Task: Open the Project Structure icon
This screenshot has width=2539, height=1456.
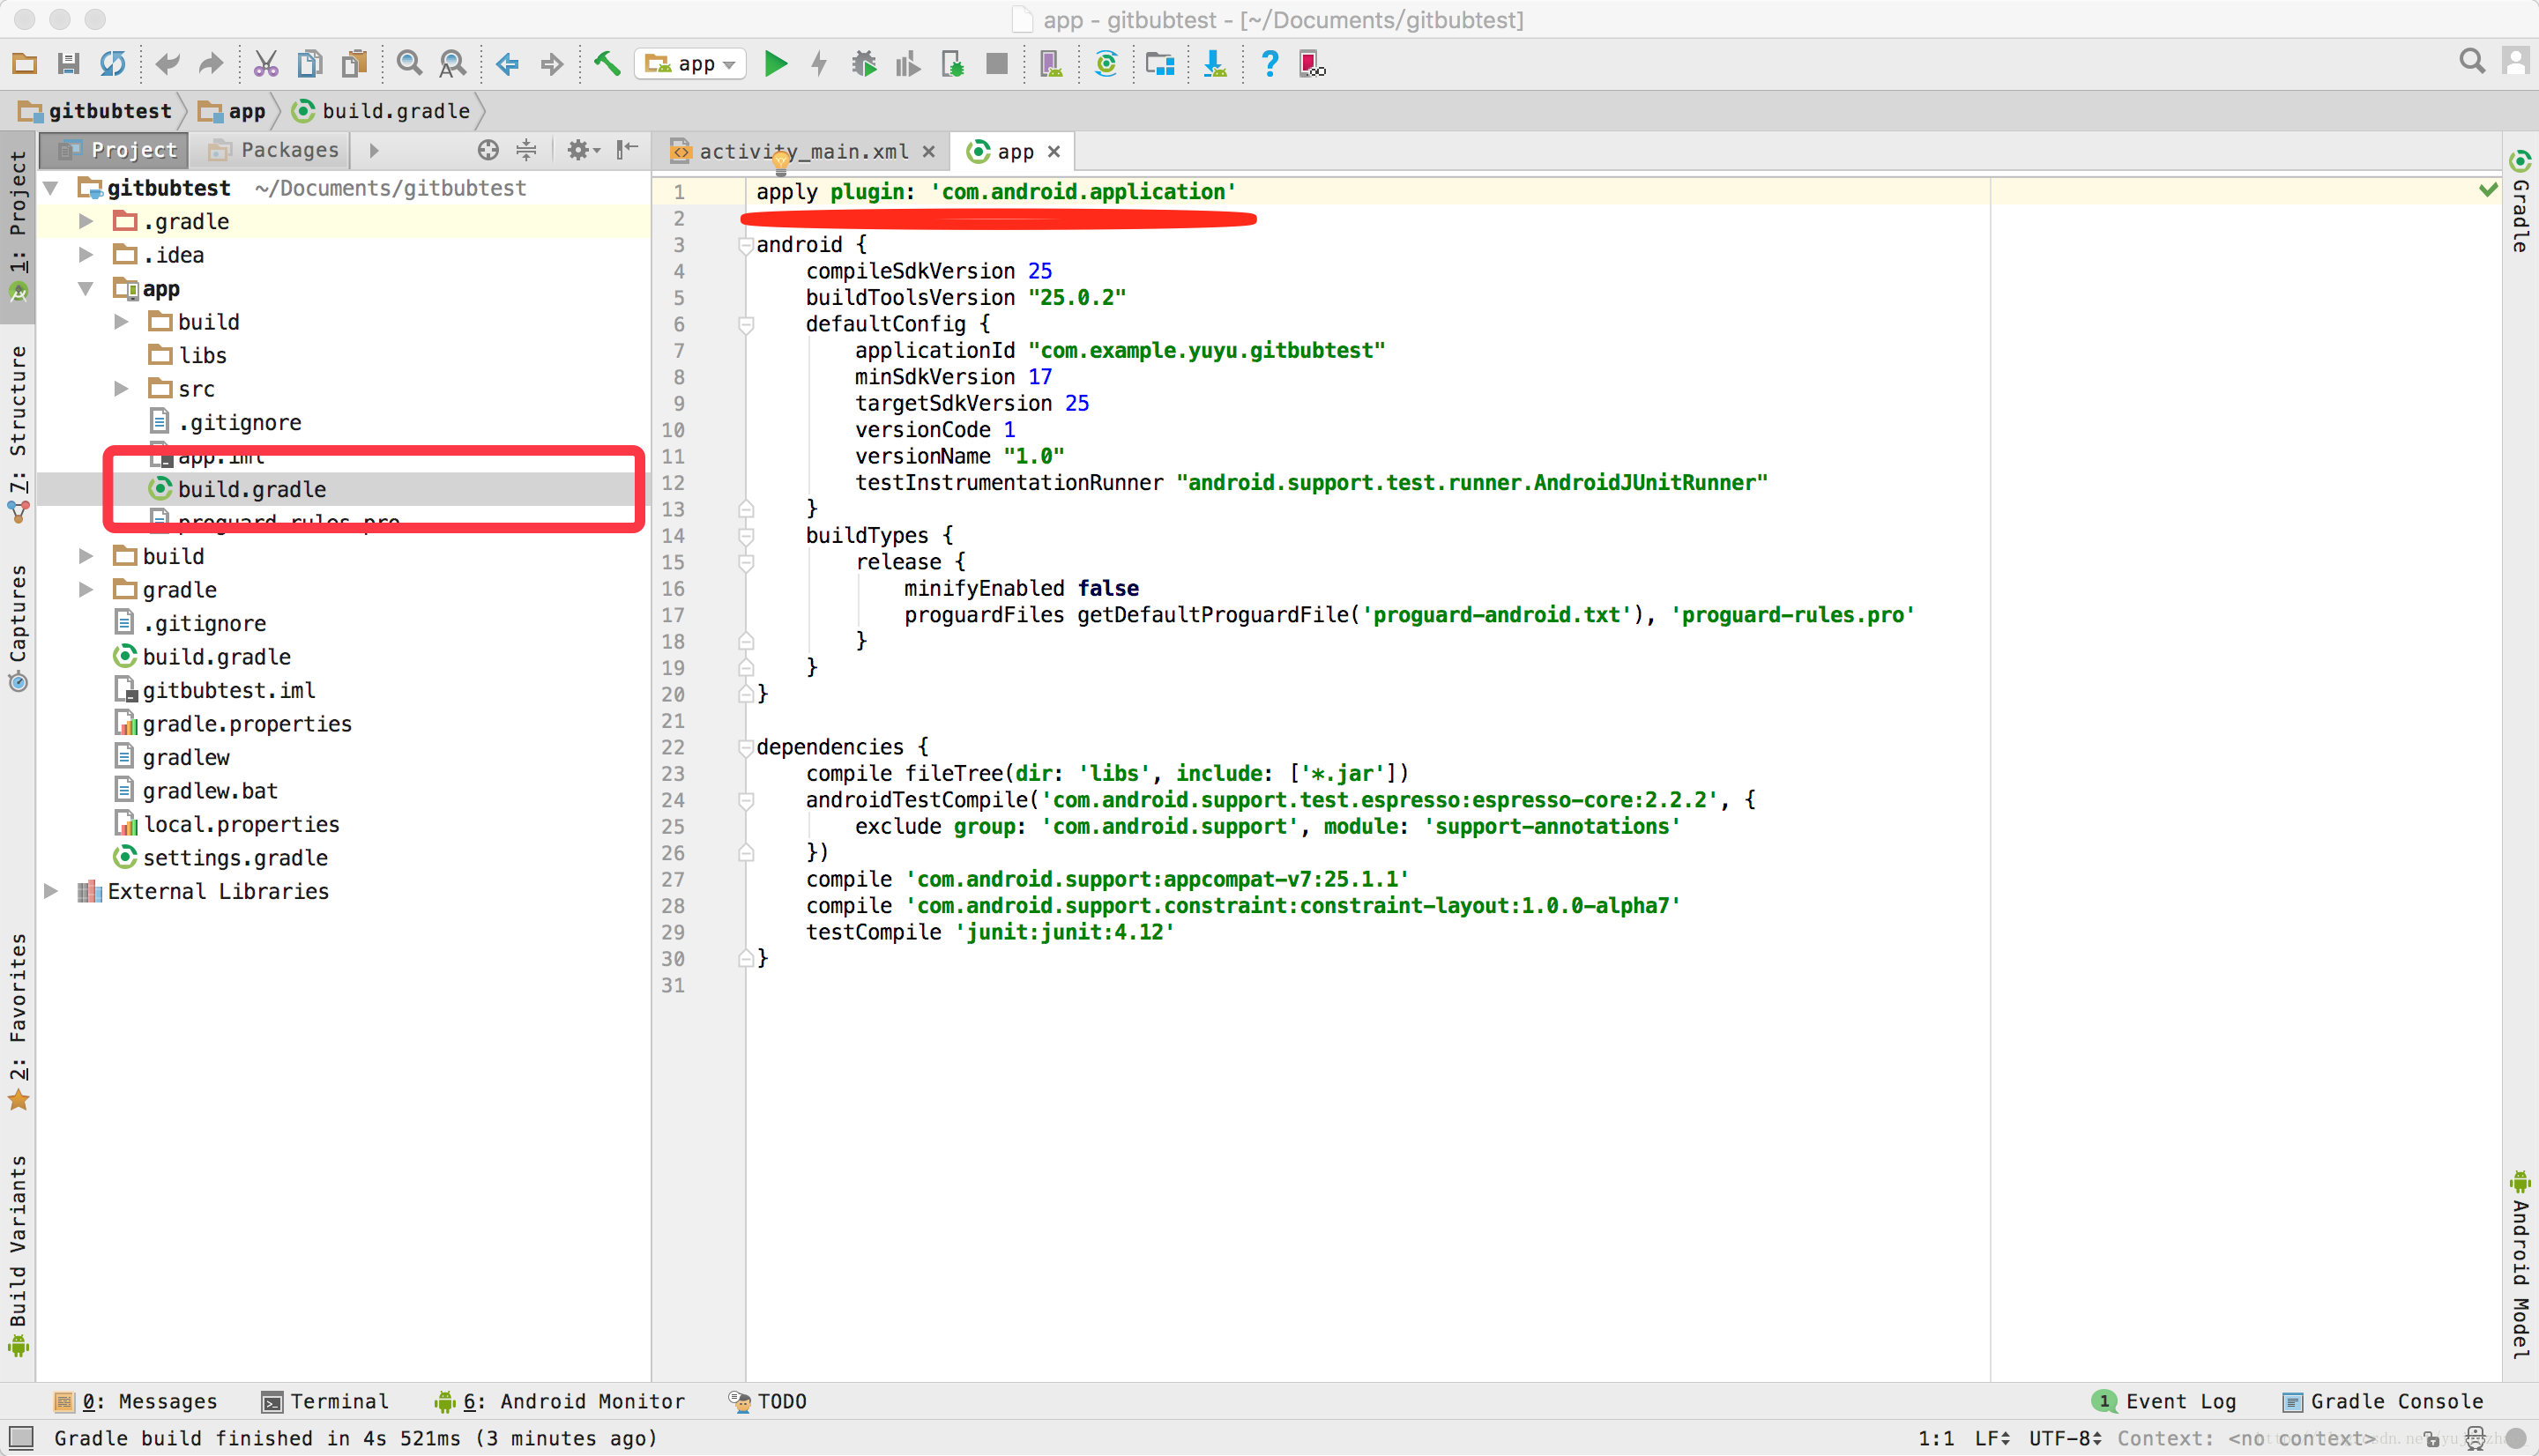Action: click(x=1160, y=64)
